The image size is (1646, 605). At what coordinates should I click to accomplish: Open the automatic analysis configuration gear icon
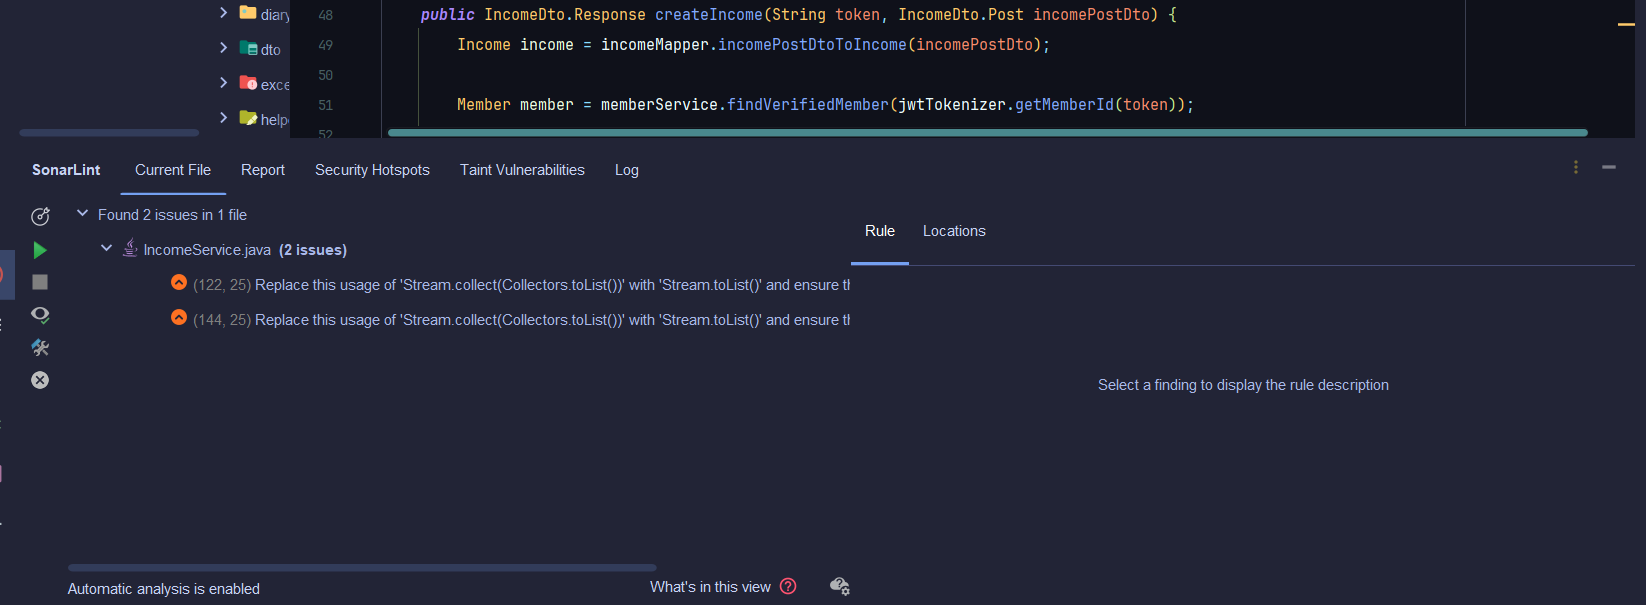click(840, 586)
